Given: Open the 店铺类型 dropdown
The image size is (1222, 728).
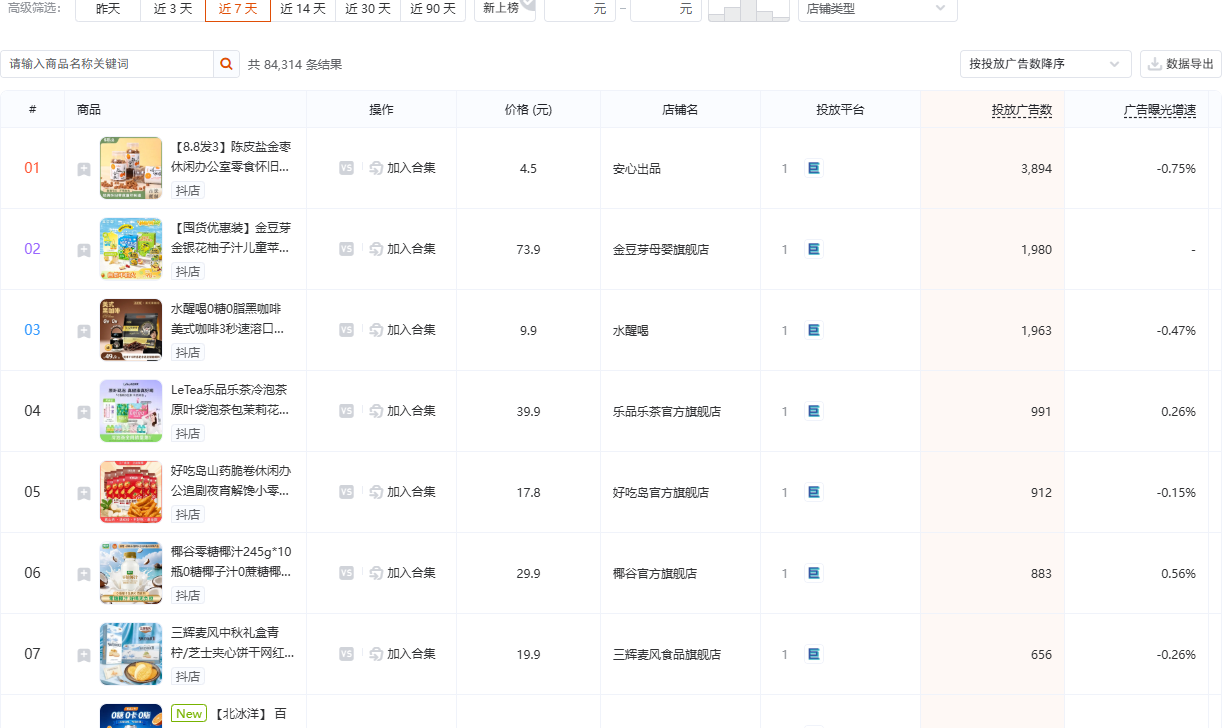Looking at the screenshot, I should coord(877,8).
